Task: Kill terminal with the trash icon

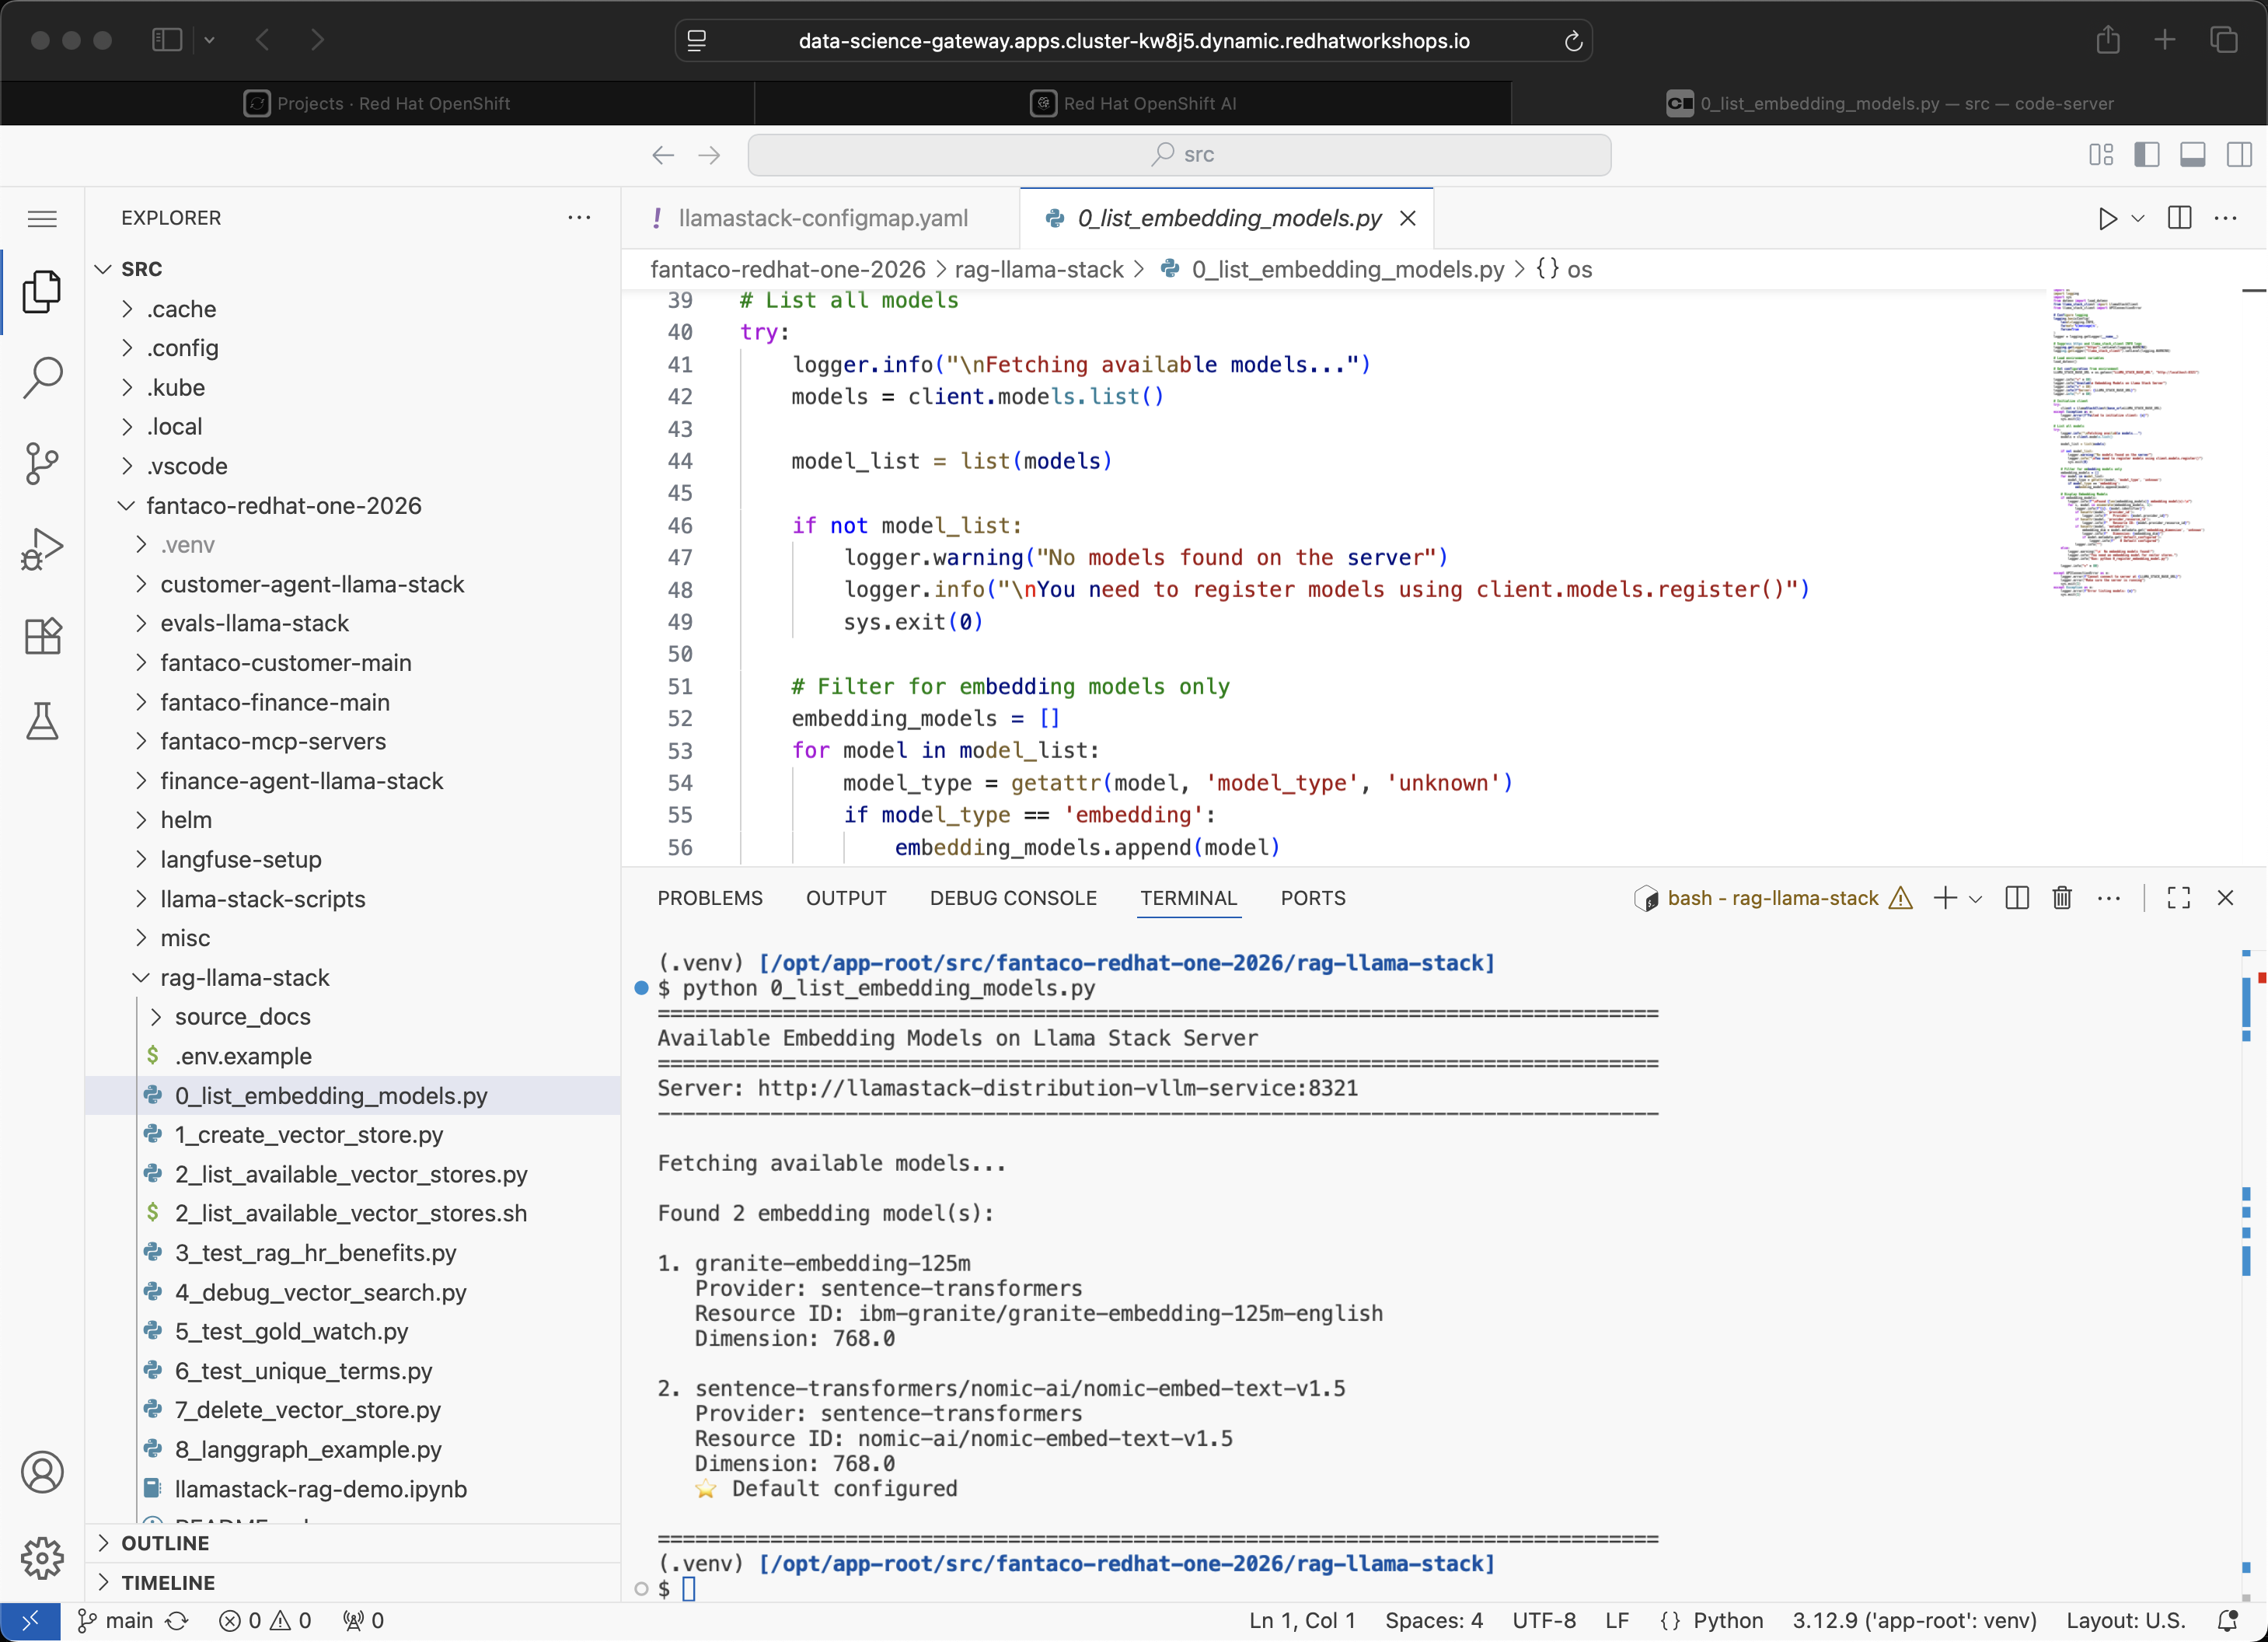Action: (x=2061, y=898)
